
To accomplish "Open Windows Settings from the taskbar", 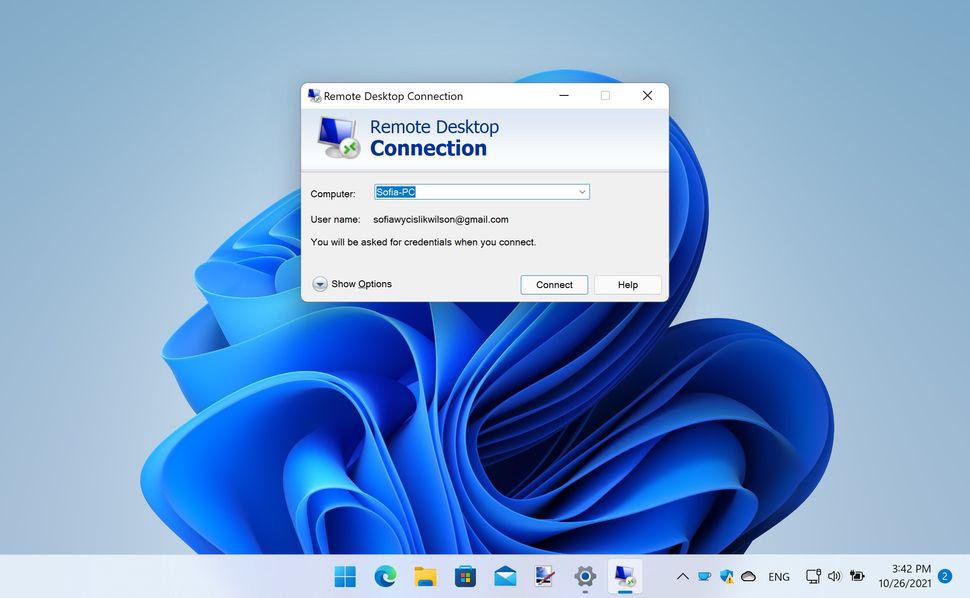I will pyautogui.click(x=584, y=576).
